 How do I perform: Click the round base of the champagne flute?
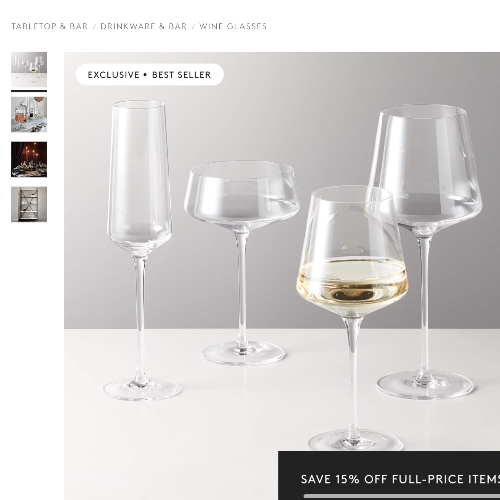pyautogui.click(x=142, y=389)
